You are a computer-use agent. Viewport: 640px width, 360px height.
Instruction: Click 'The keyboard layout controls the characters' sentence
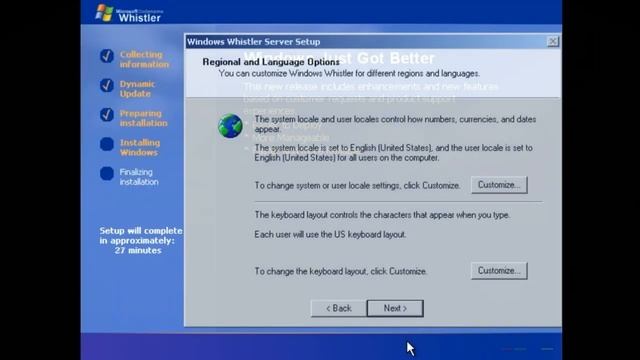coord(382,215)
